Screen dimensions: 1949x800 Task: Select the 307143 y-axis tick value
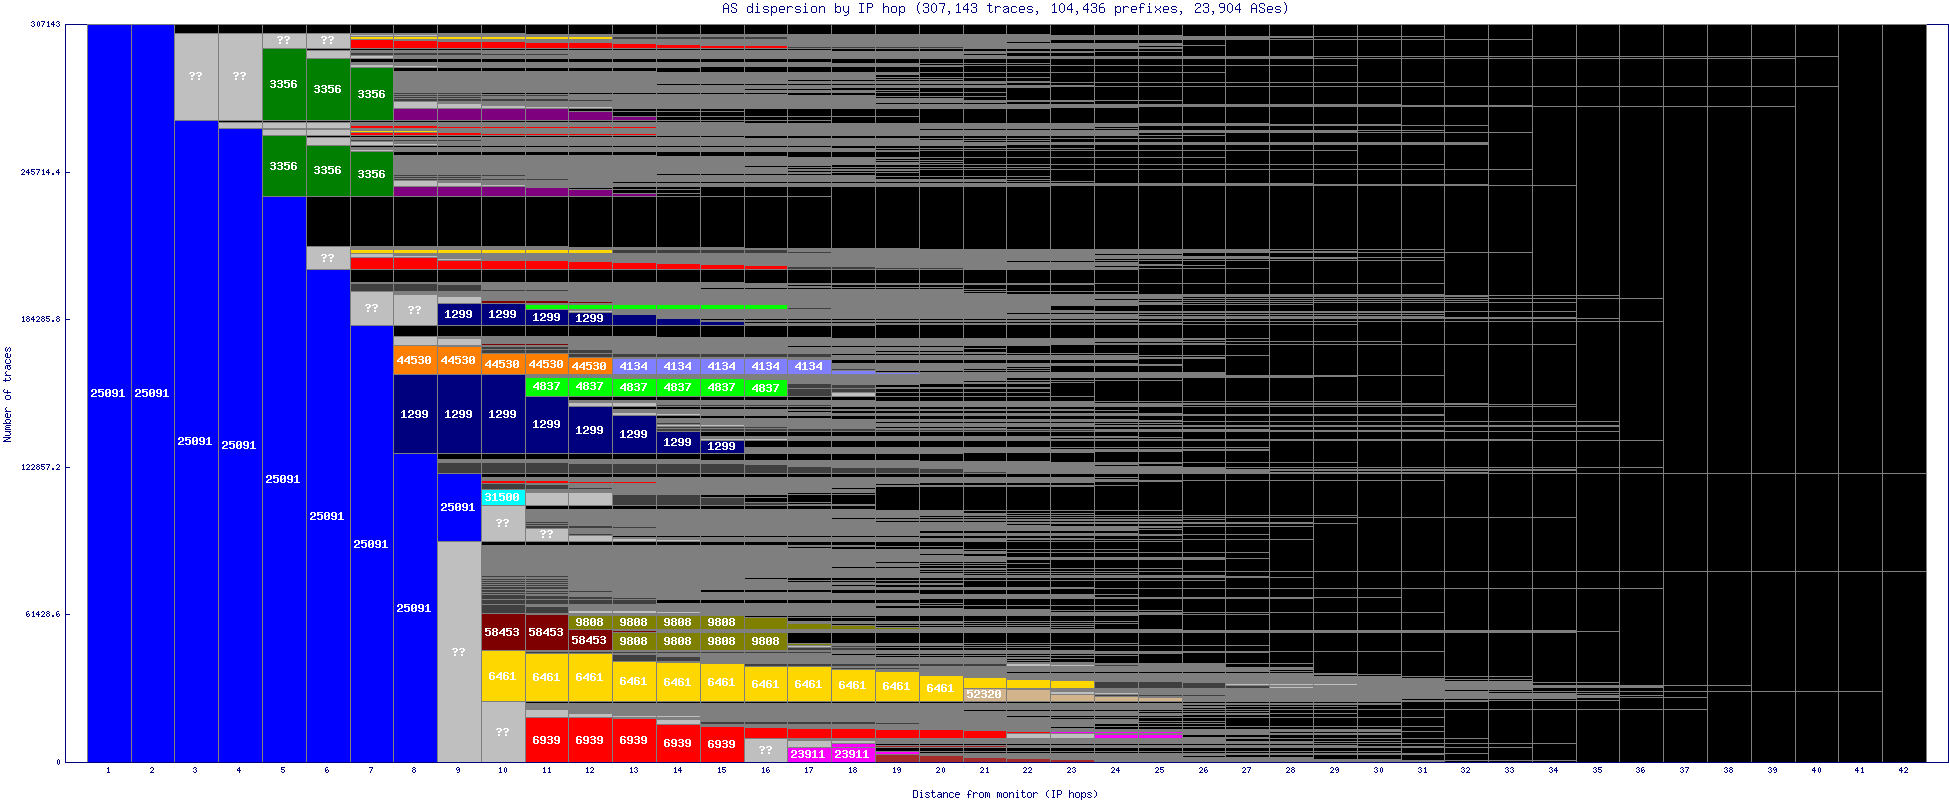[45, 24]
